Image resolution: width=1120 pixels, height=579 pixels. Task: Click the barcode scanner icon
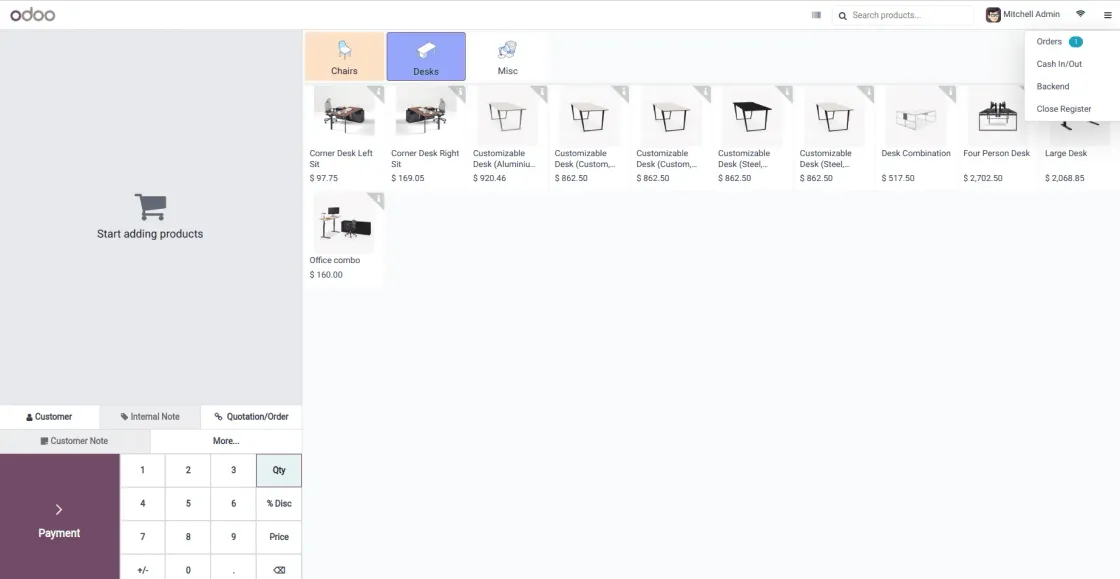point(816,15)
